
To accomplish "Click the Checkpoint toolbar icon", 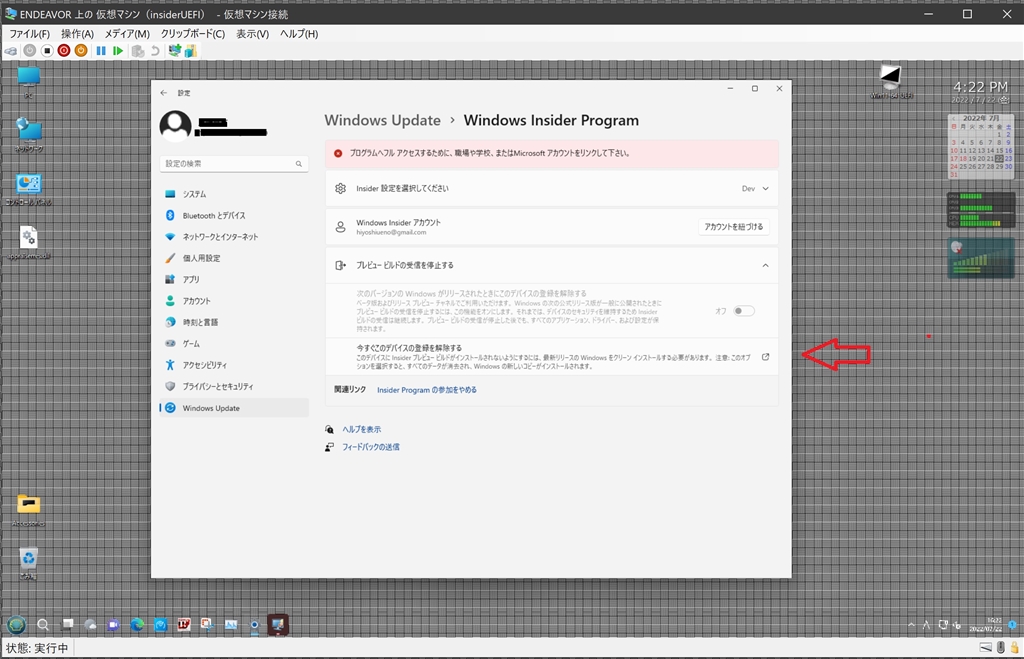I will coord(138,51).
